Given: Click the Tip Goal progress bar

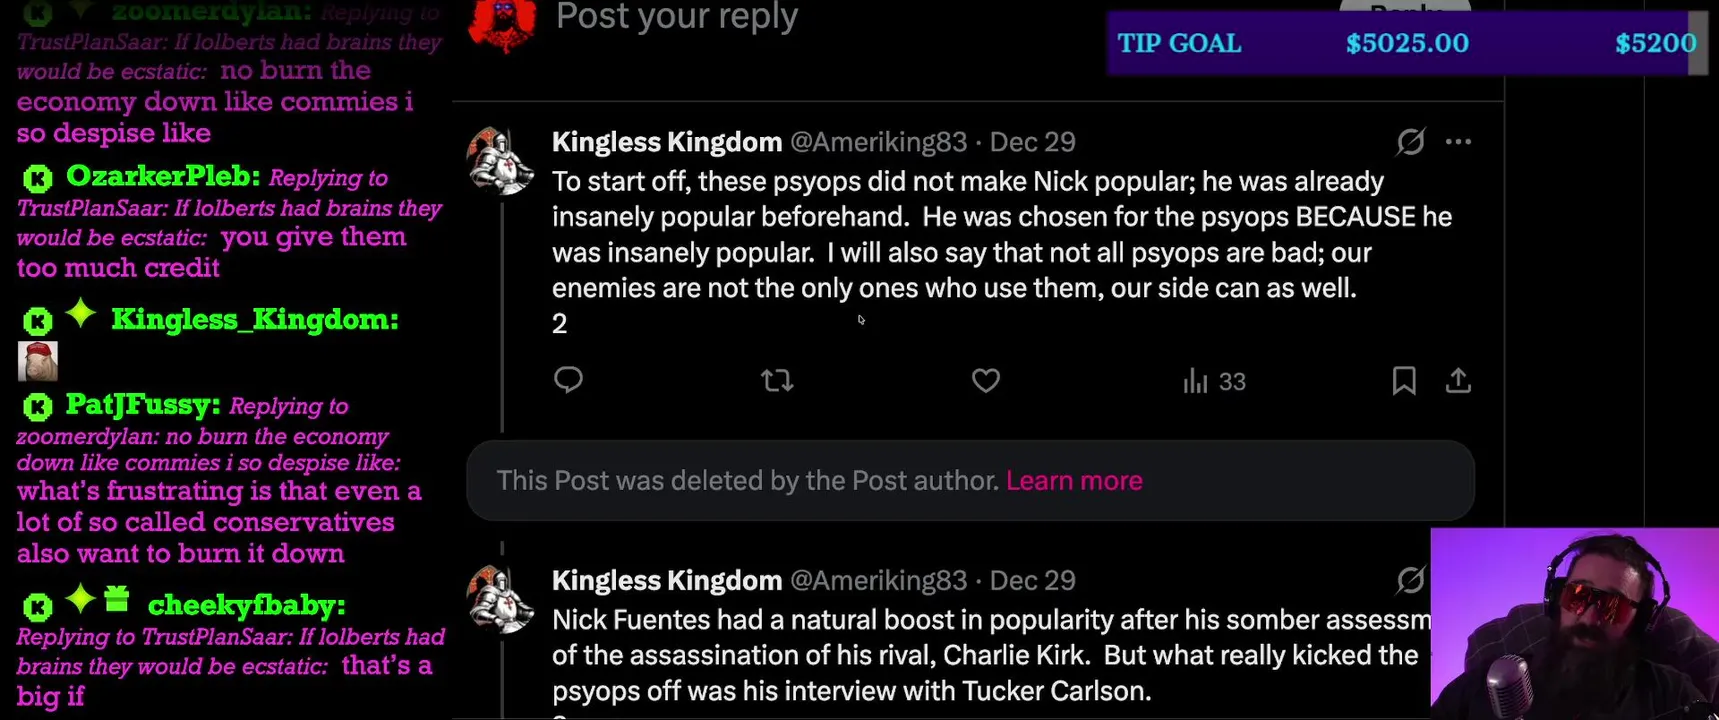Looking at the screenshot, I should click(x=1406, y=44).
